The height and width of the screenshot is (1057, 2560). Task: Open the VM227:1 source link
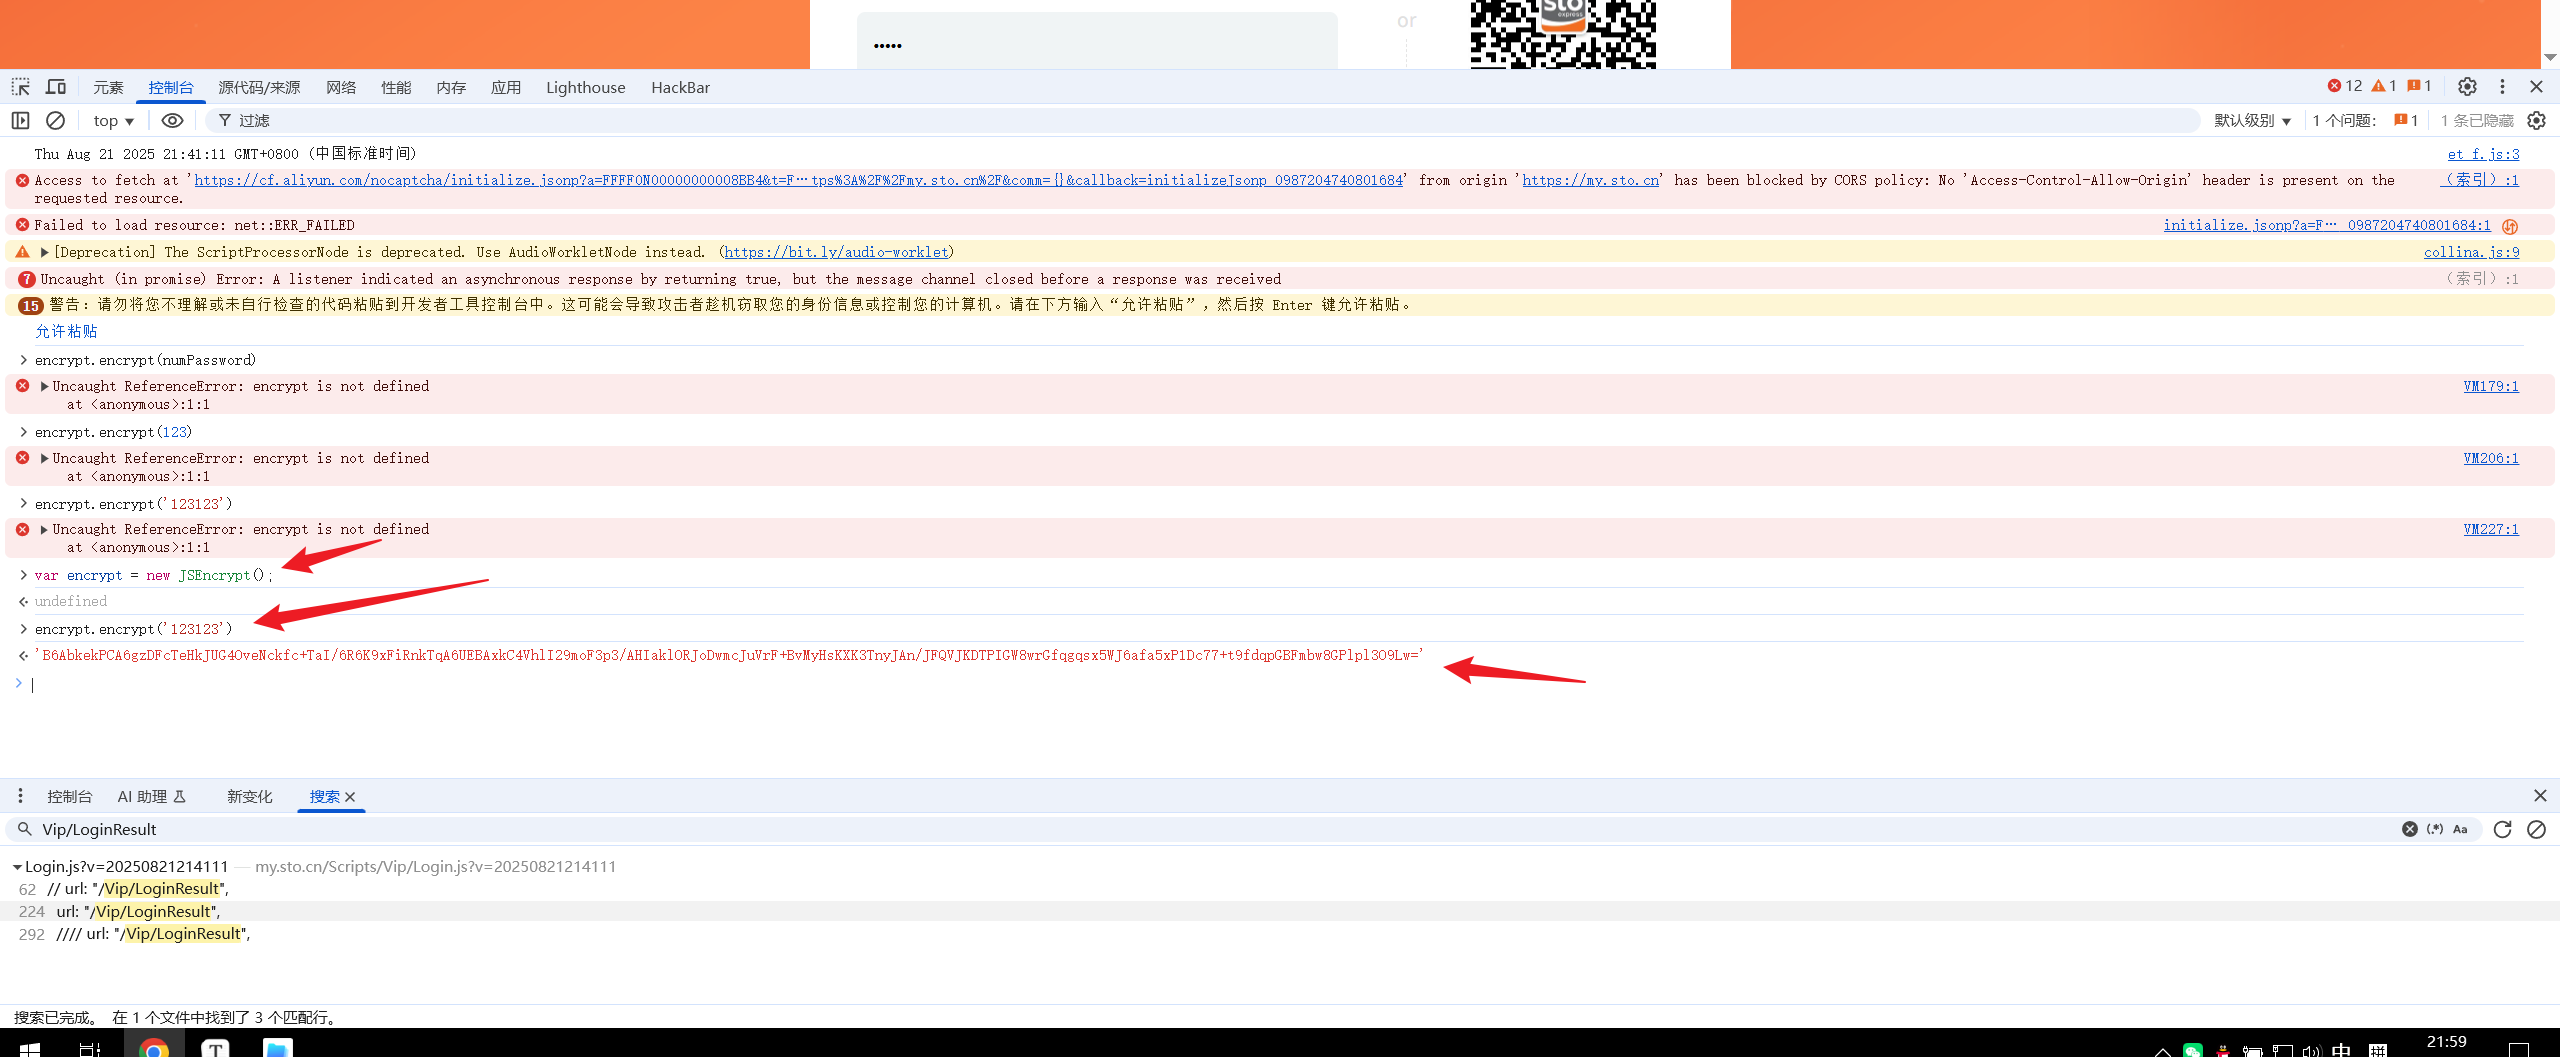click(x=2491, y=529)
